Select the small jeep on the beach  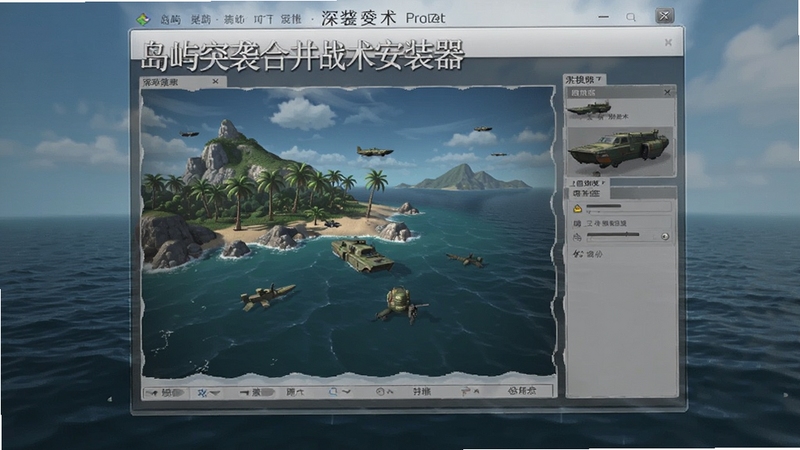coord(332,223)
